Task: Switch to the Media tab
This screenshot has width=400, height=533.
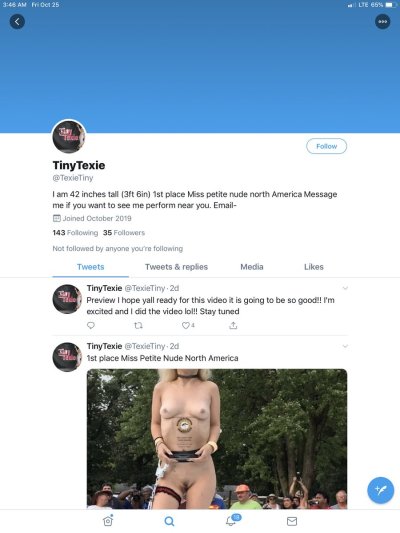Action: pyautogui.click(x=252, y=267)
